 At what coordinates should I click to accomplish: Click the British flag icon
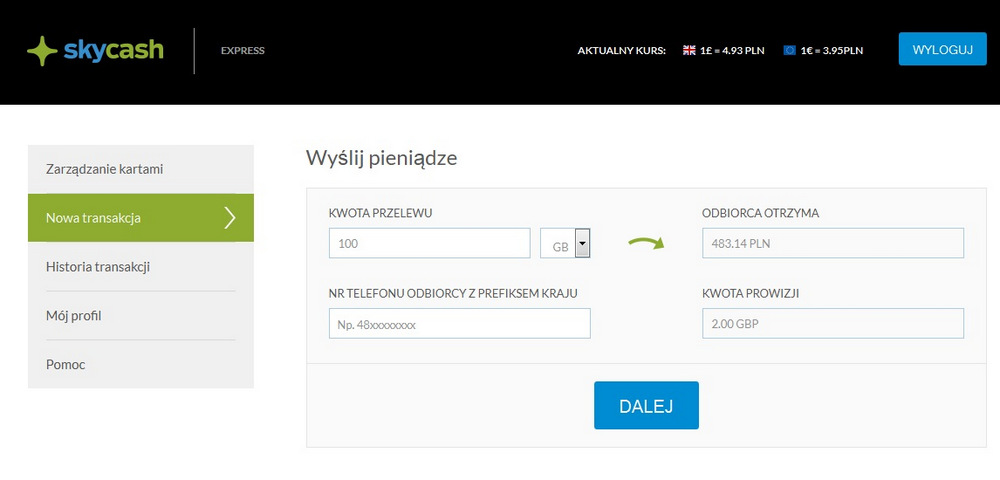pyautogui.click(x=689, y=50)
